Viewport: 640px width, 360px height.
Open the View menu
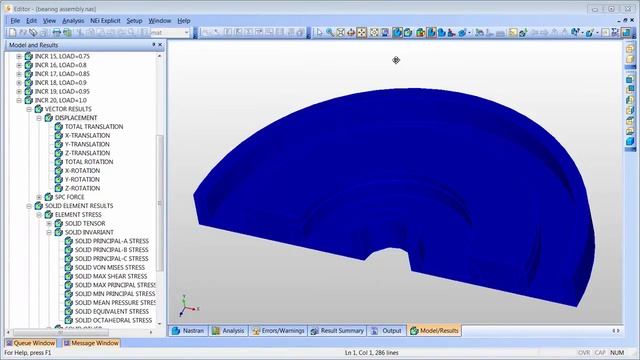click(x=49, y=21)
